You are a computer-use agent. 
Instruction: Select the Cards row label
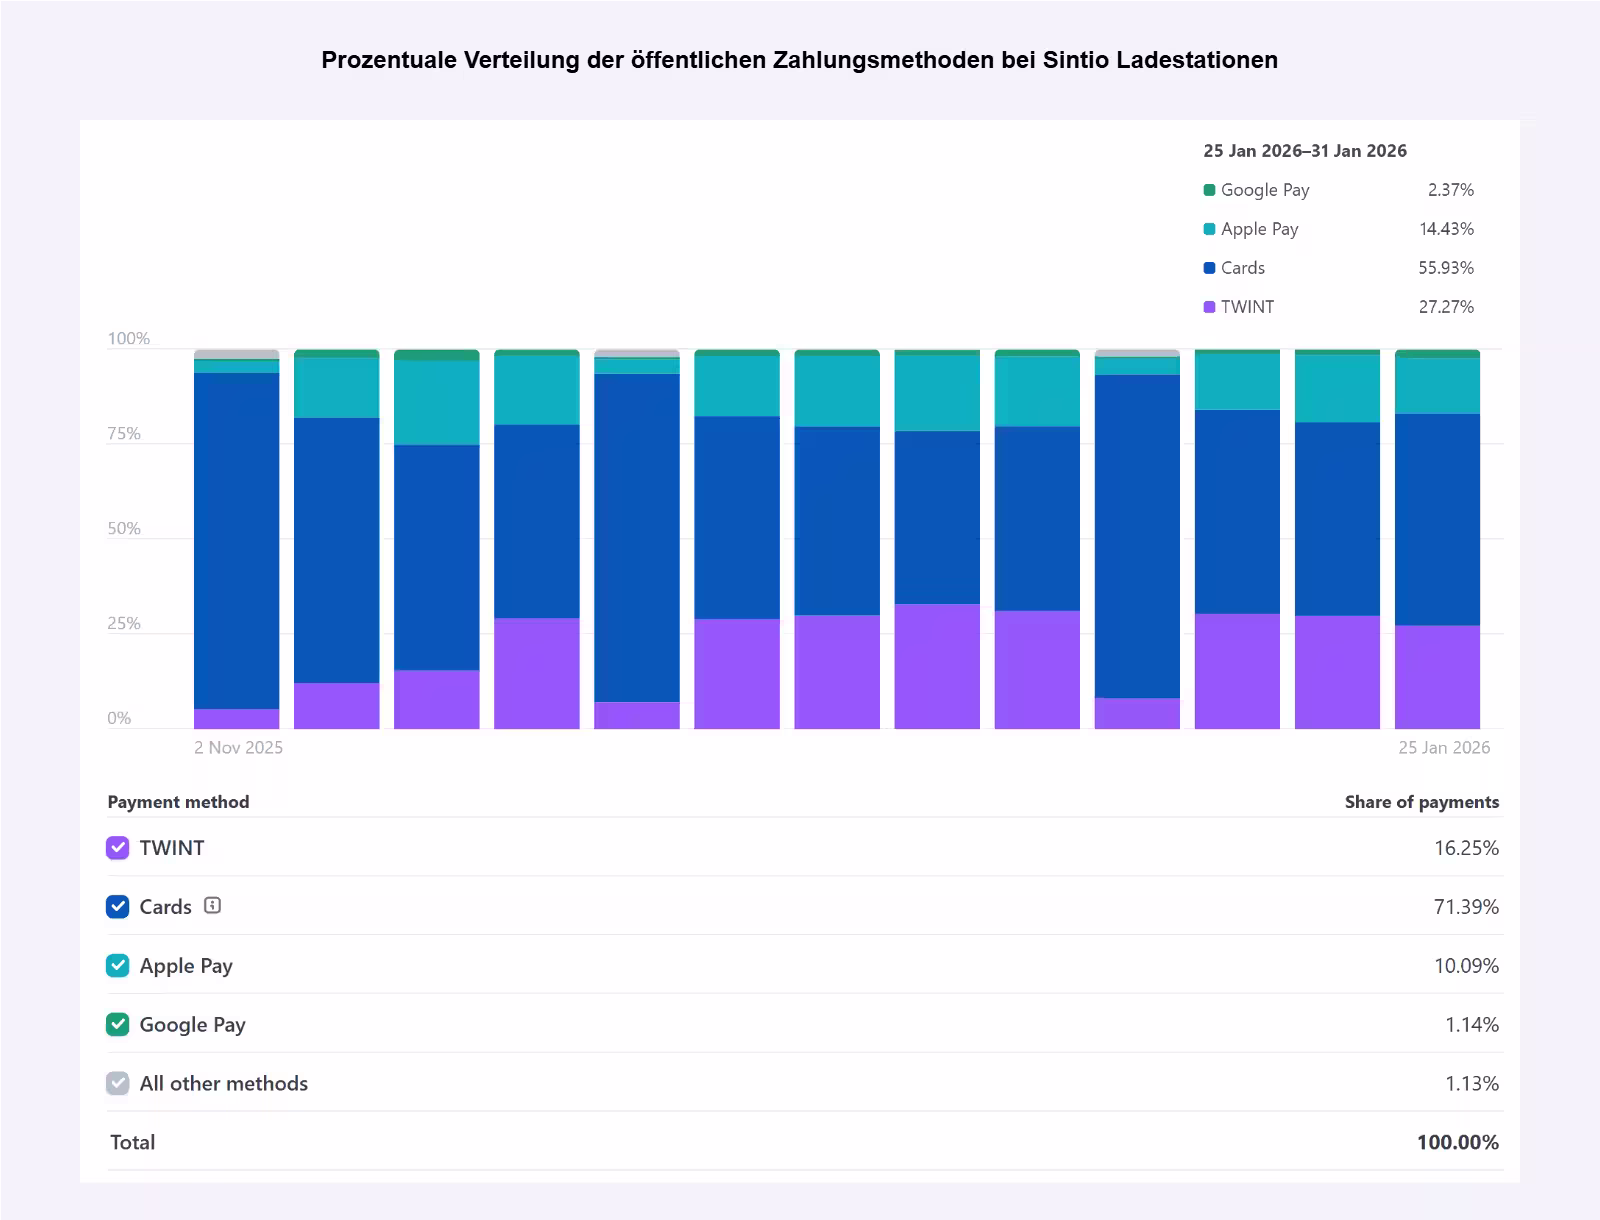click(x=166, y=906)
